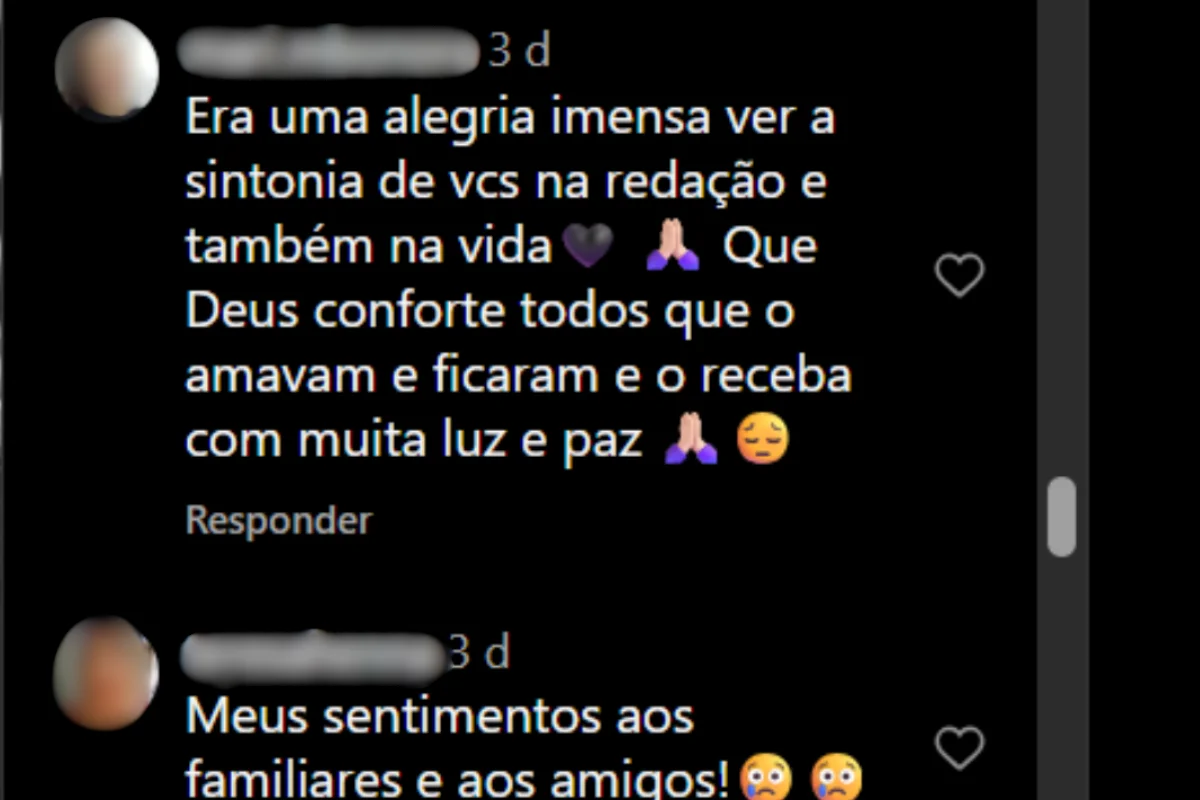Viewport: 1200px width, 800px height.
Task: Click the blurred username above "Meus sentimentos"
Action: point(311,655)
